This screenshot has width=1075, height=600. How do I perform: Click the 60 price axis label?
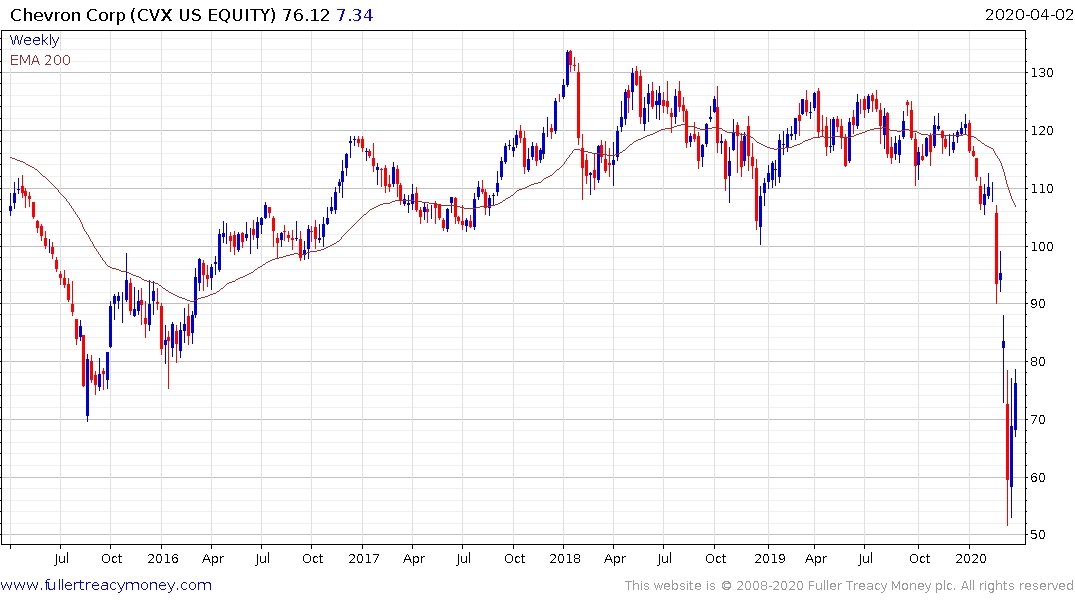coord(1038,477)
